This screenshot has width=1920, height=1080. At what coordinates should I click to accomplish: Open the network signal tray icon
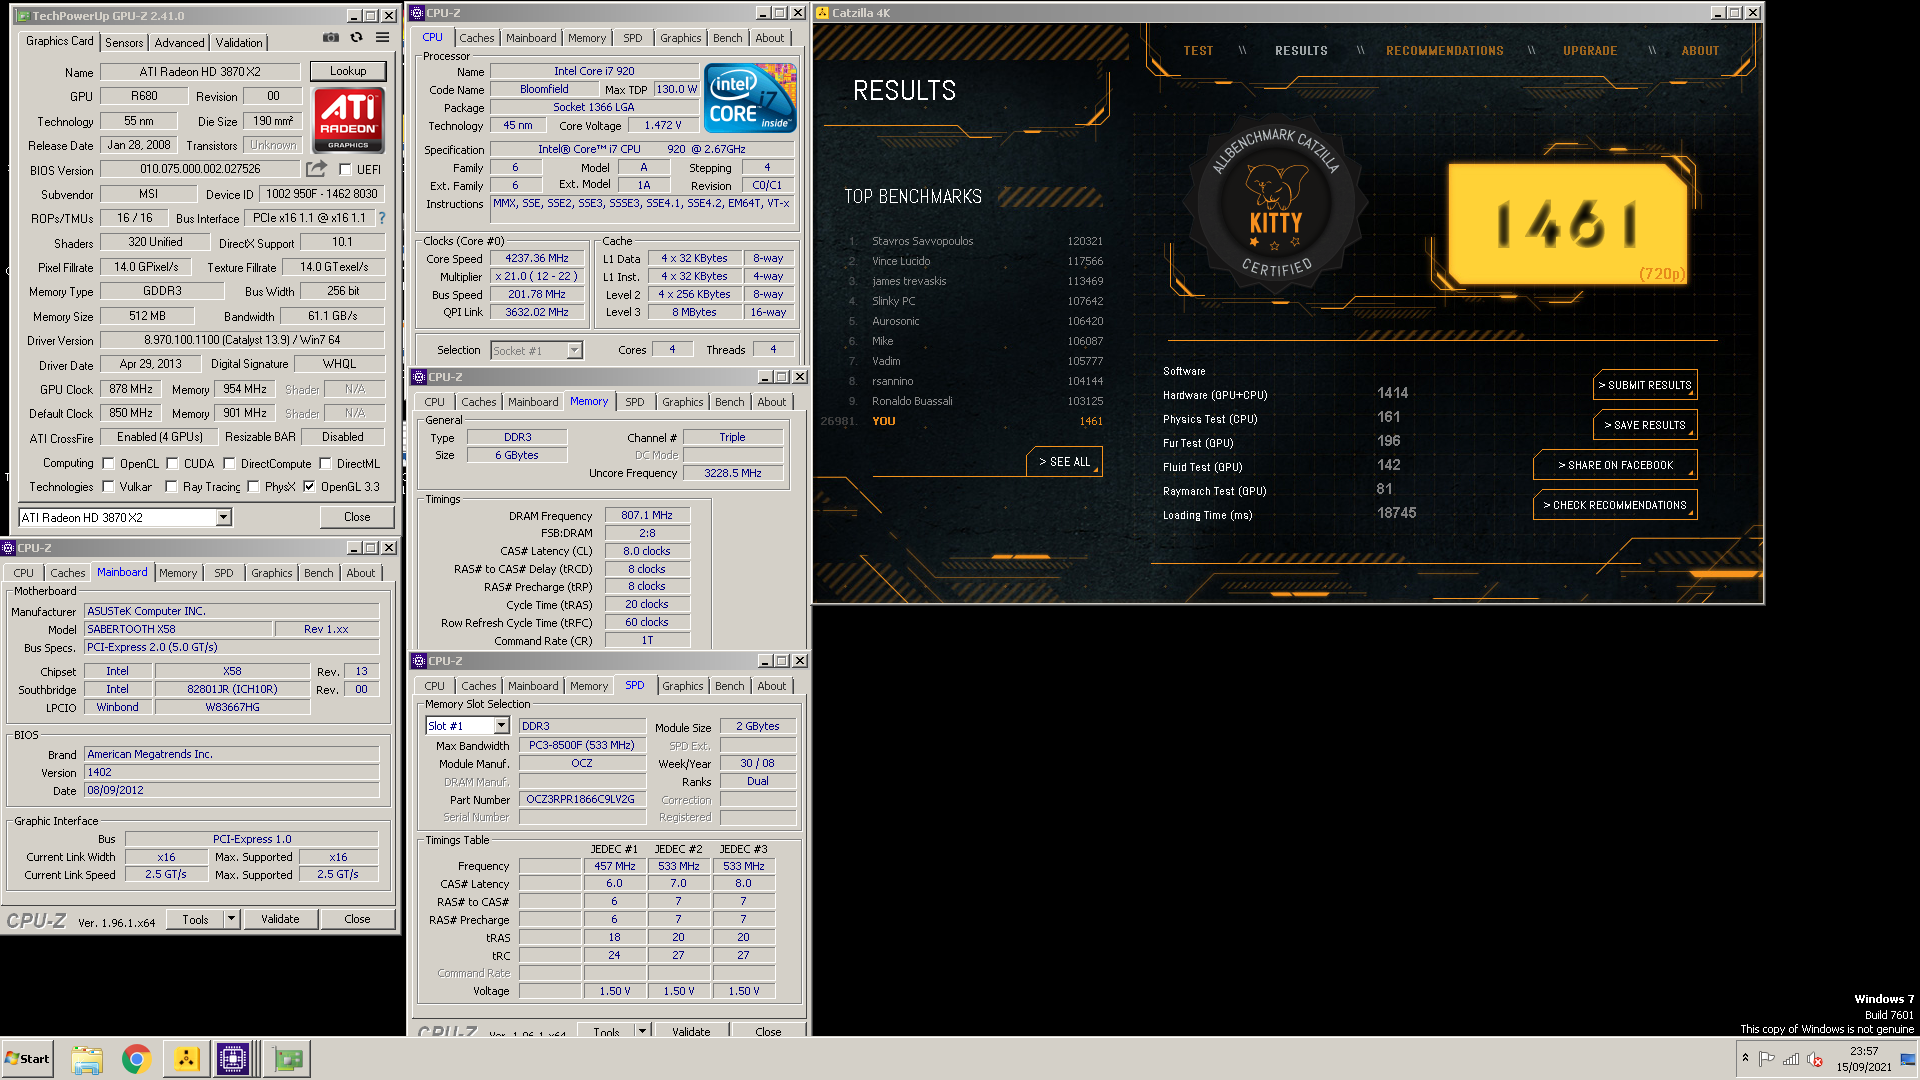[x=1791, y=1059]
